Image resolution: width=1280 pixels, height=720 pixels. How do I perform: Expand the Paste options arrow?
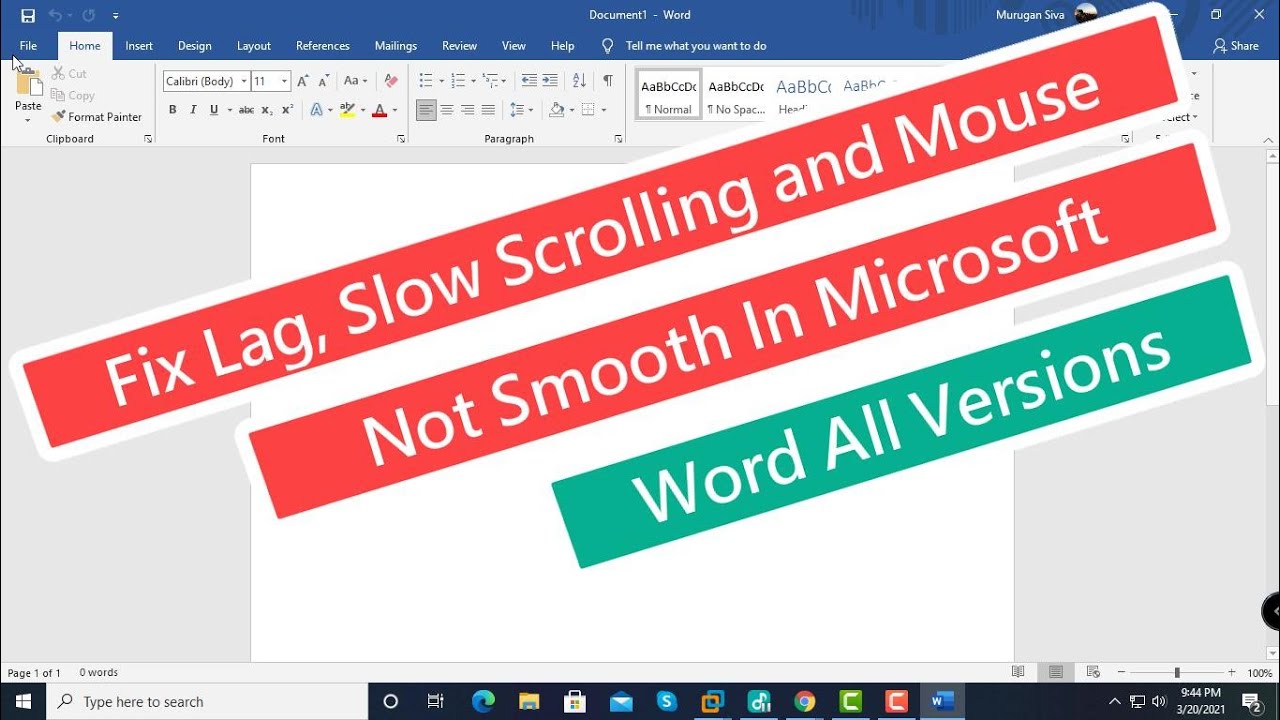pos(28,119)
